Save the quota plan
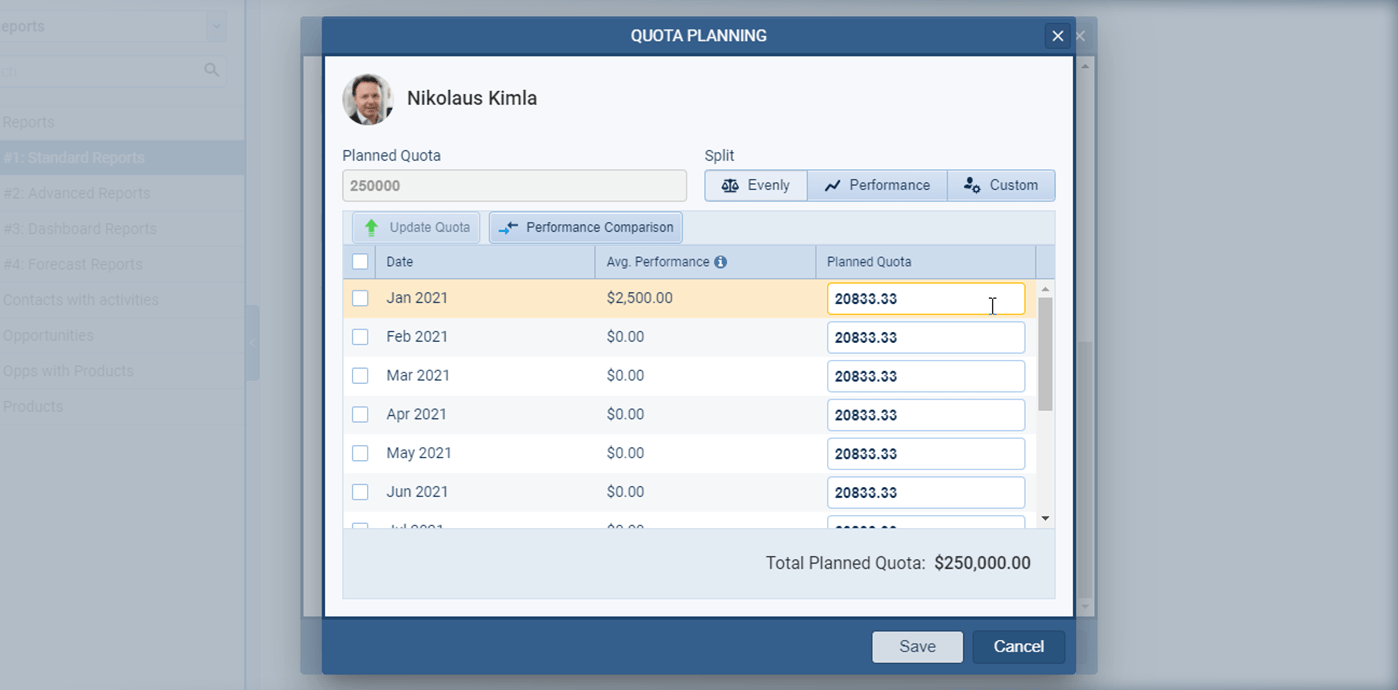Image resolution: width=1398 pixels, height=690 pixels. point(917,647)
